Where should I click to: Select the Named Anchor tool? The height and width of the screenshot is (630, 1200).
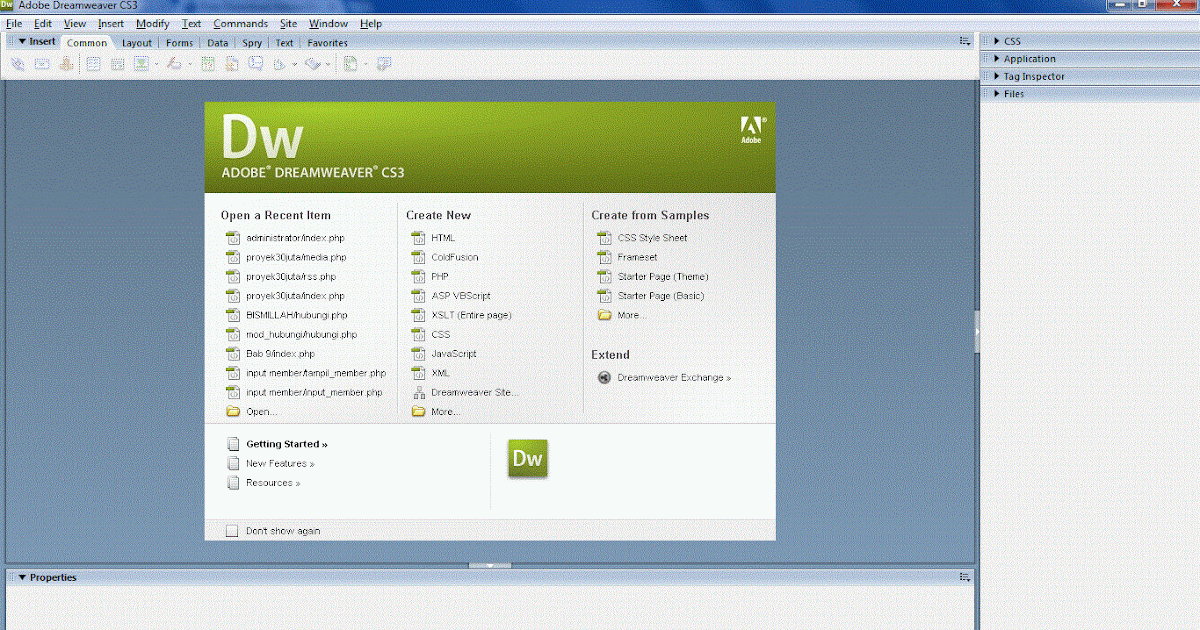(x=66, y=63)
